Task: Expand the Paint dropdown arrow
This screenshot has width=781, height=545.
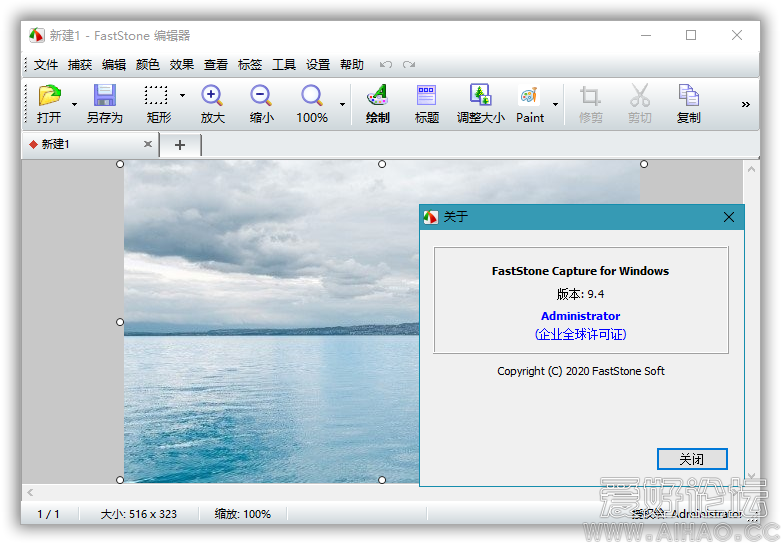Action: pyautogui.click(x=555, y=104)
